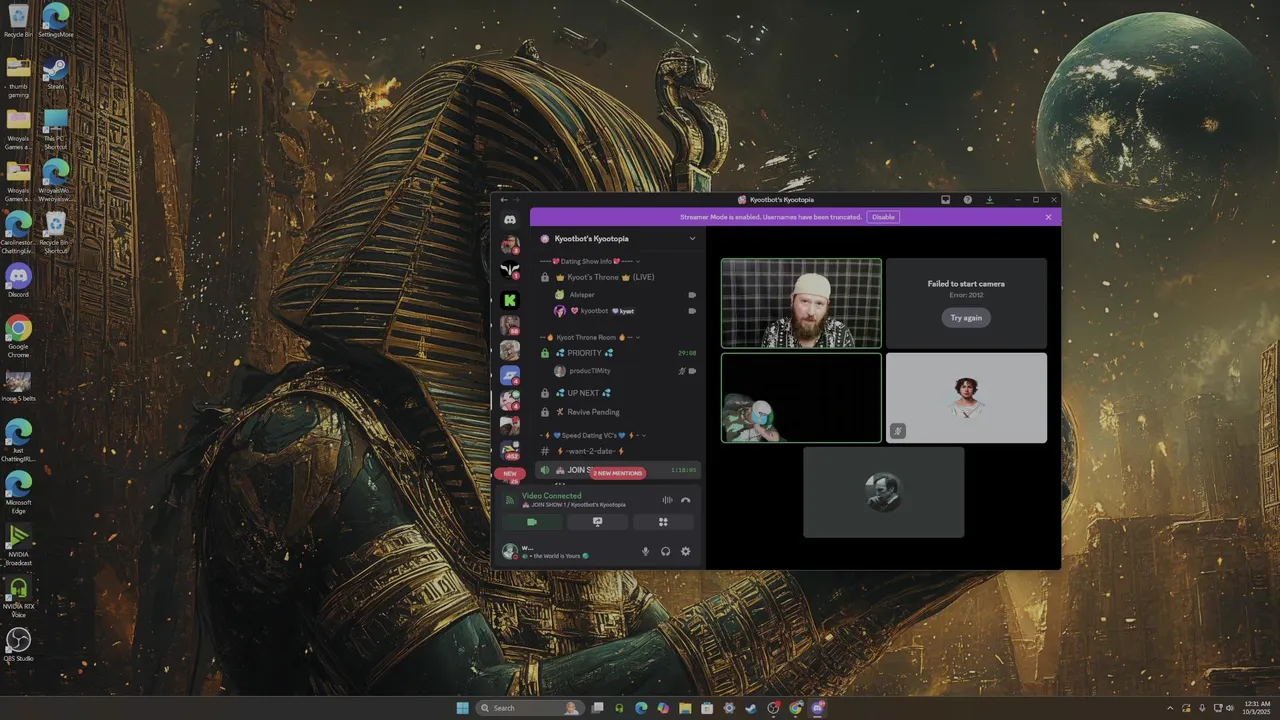
Task: Disconnect from voice with hang-up icon
Action: tap(686, 500)
